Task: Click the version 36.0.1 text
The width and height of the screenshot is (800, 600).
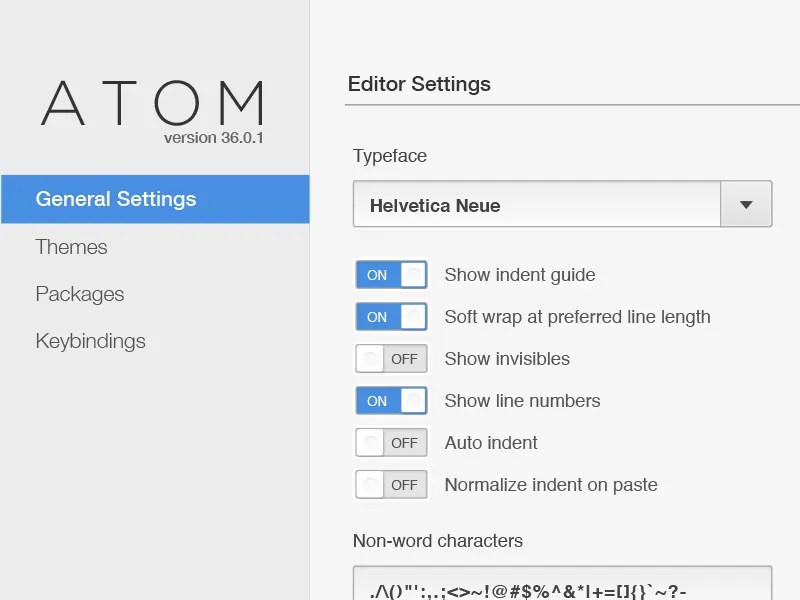Action: [213, 138]
